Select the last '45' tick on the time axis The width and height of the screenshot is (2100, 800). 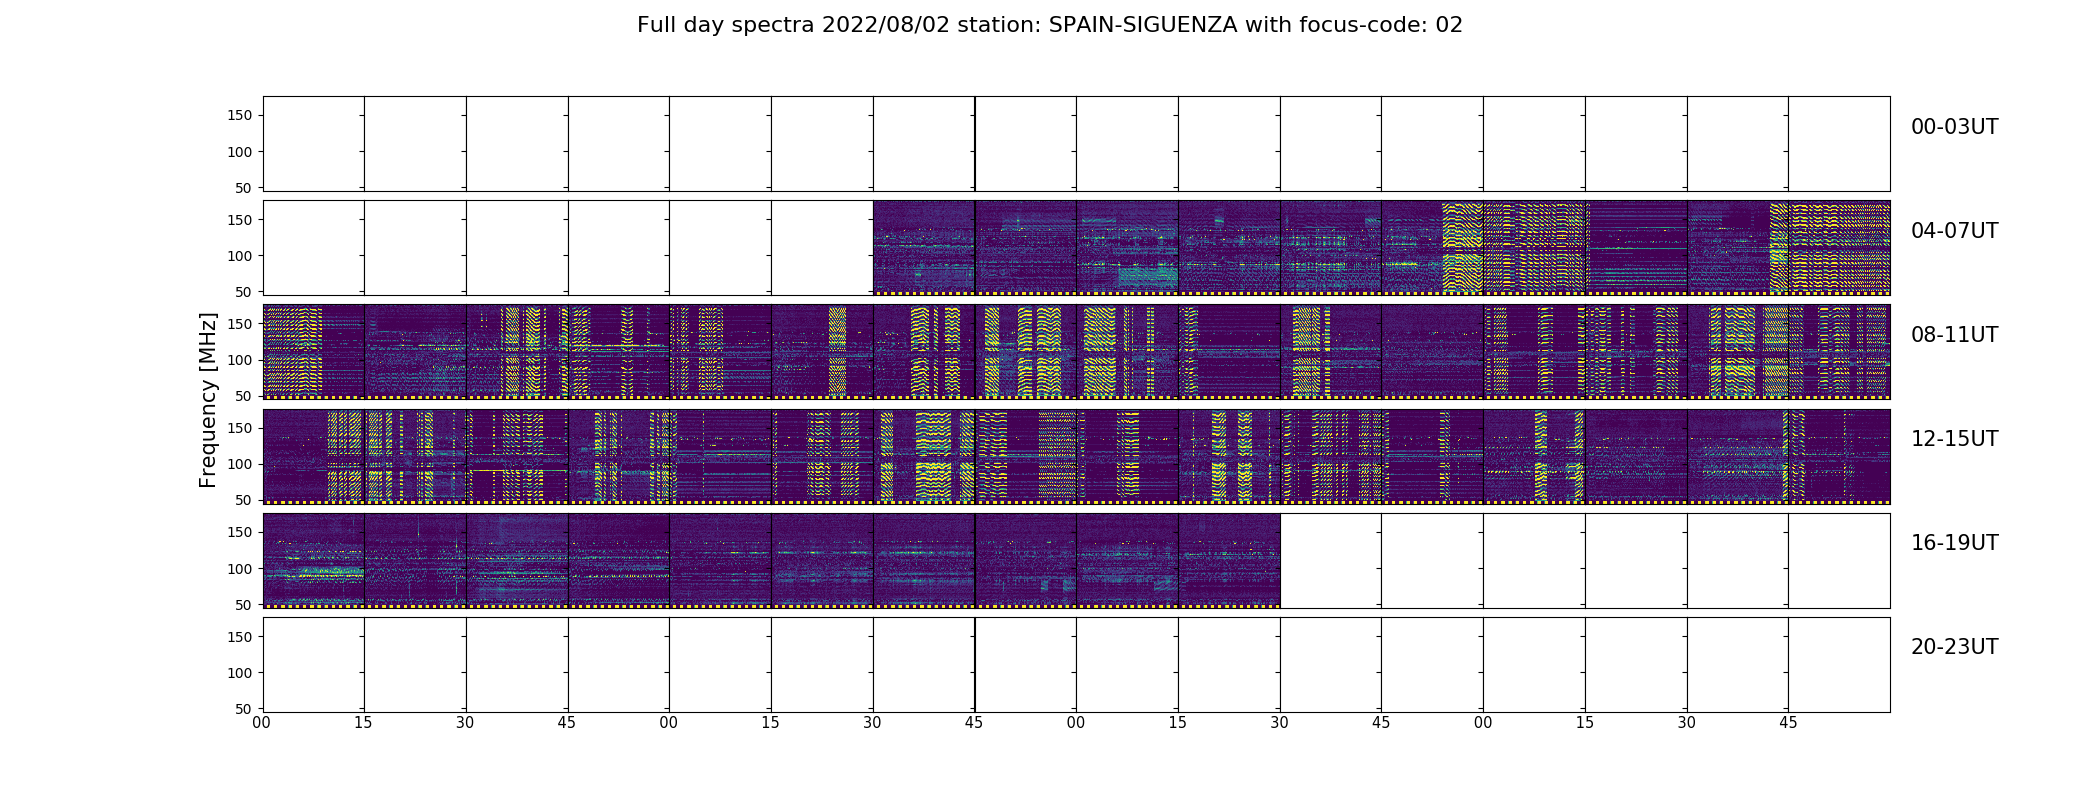pos(1788,723)
